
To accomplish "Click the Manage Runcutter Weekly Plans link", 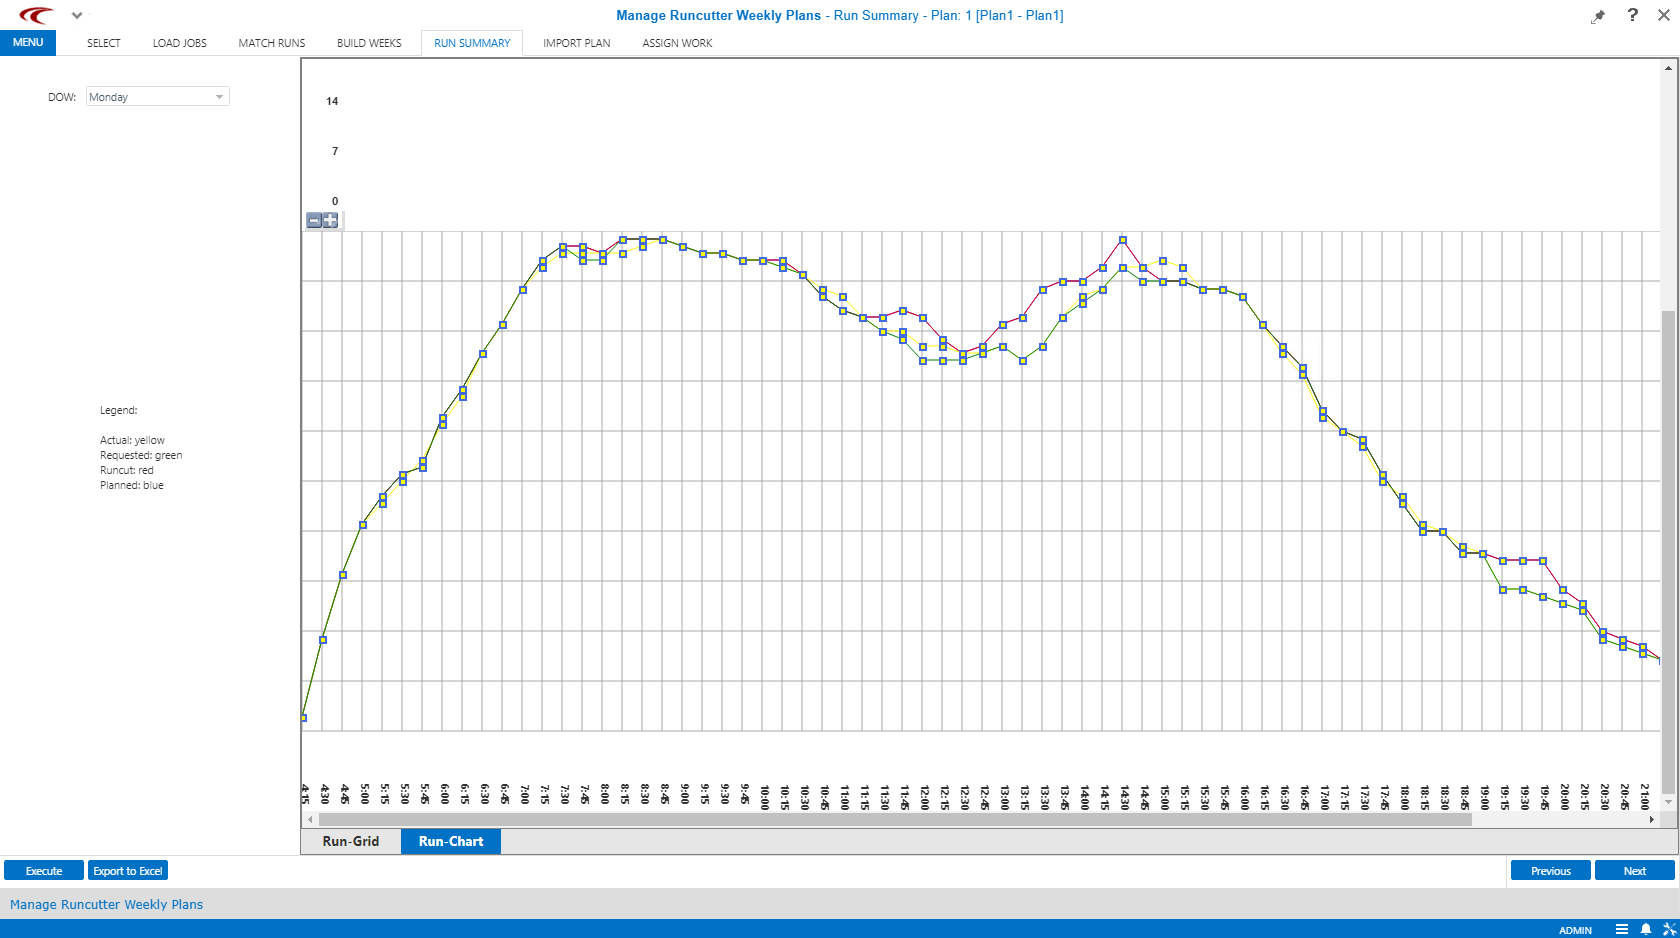I will click(x=105, y=904).
